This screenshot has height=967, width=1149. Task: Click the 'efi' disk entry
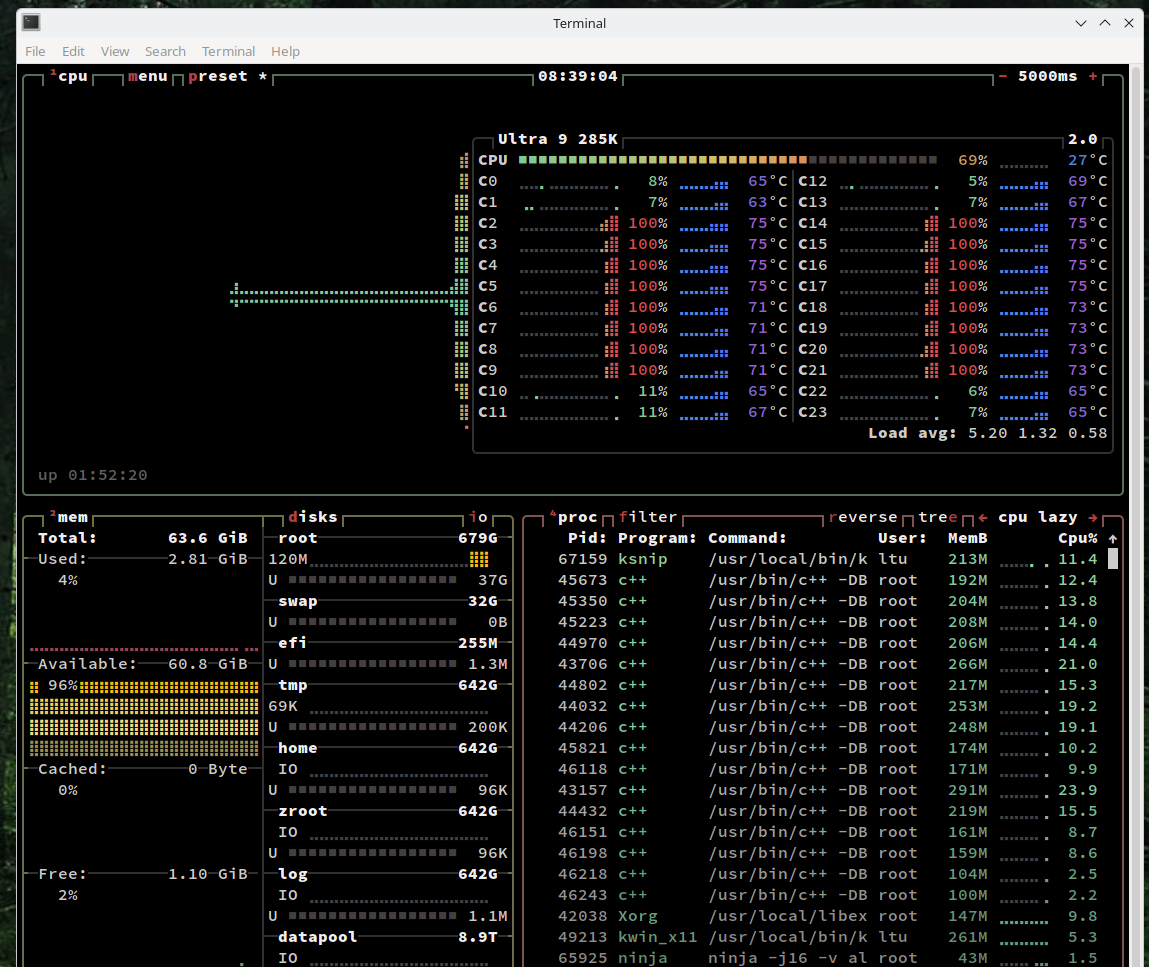click(292, 643)
